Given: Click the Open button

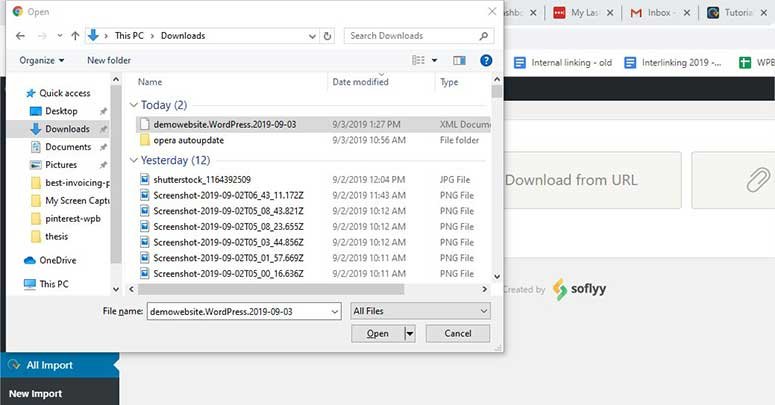Looking at the screenshot, I should (378, 333).
